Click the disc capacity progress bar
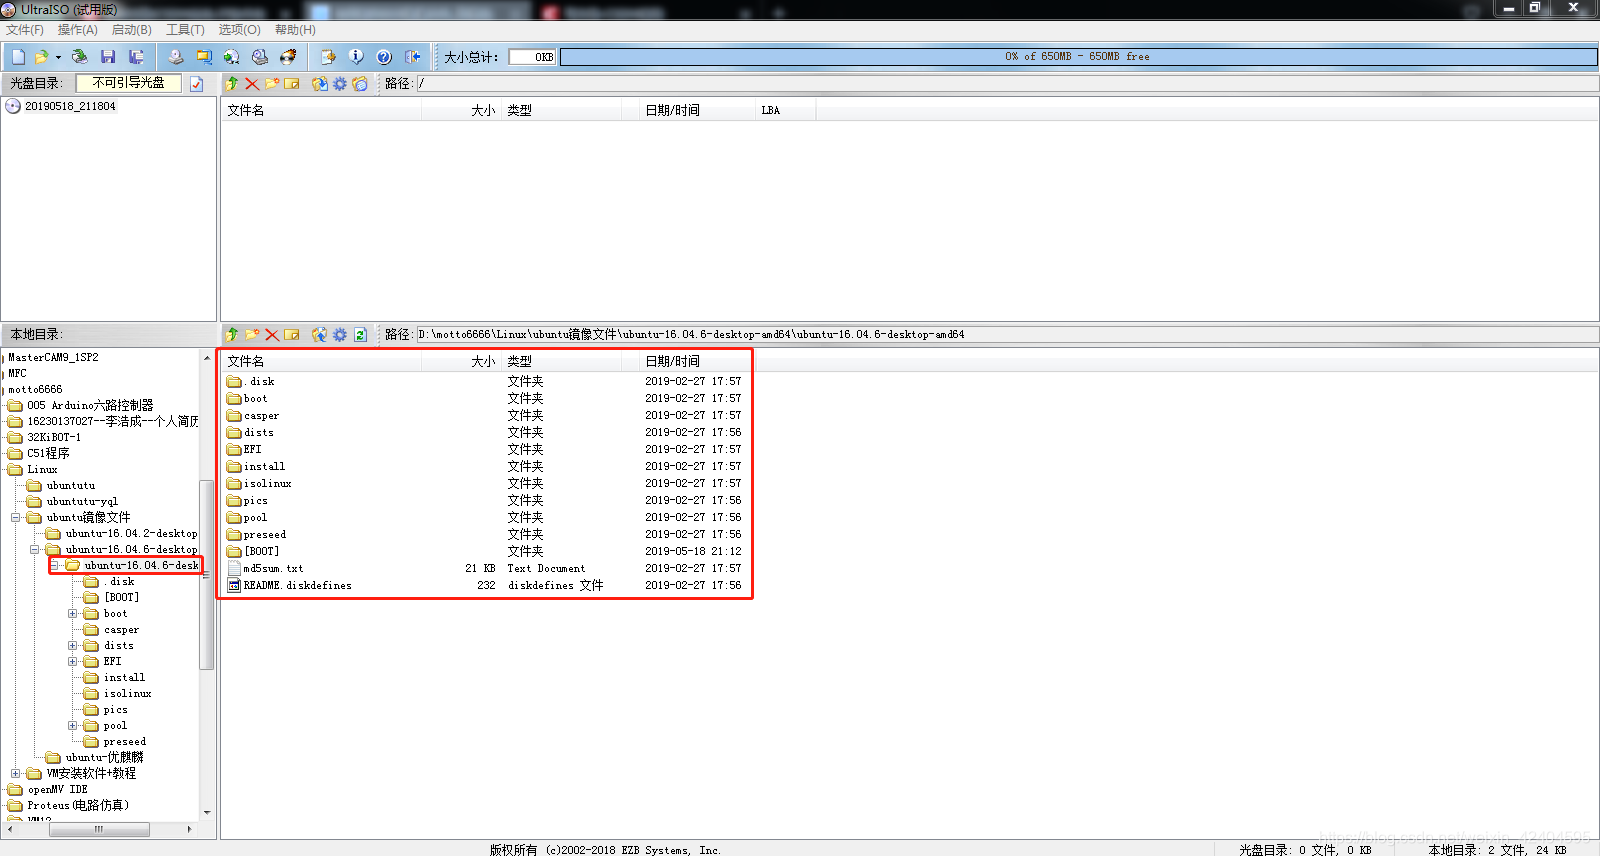This screenshot has width=1600, height=856. [1078, 57]
